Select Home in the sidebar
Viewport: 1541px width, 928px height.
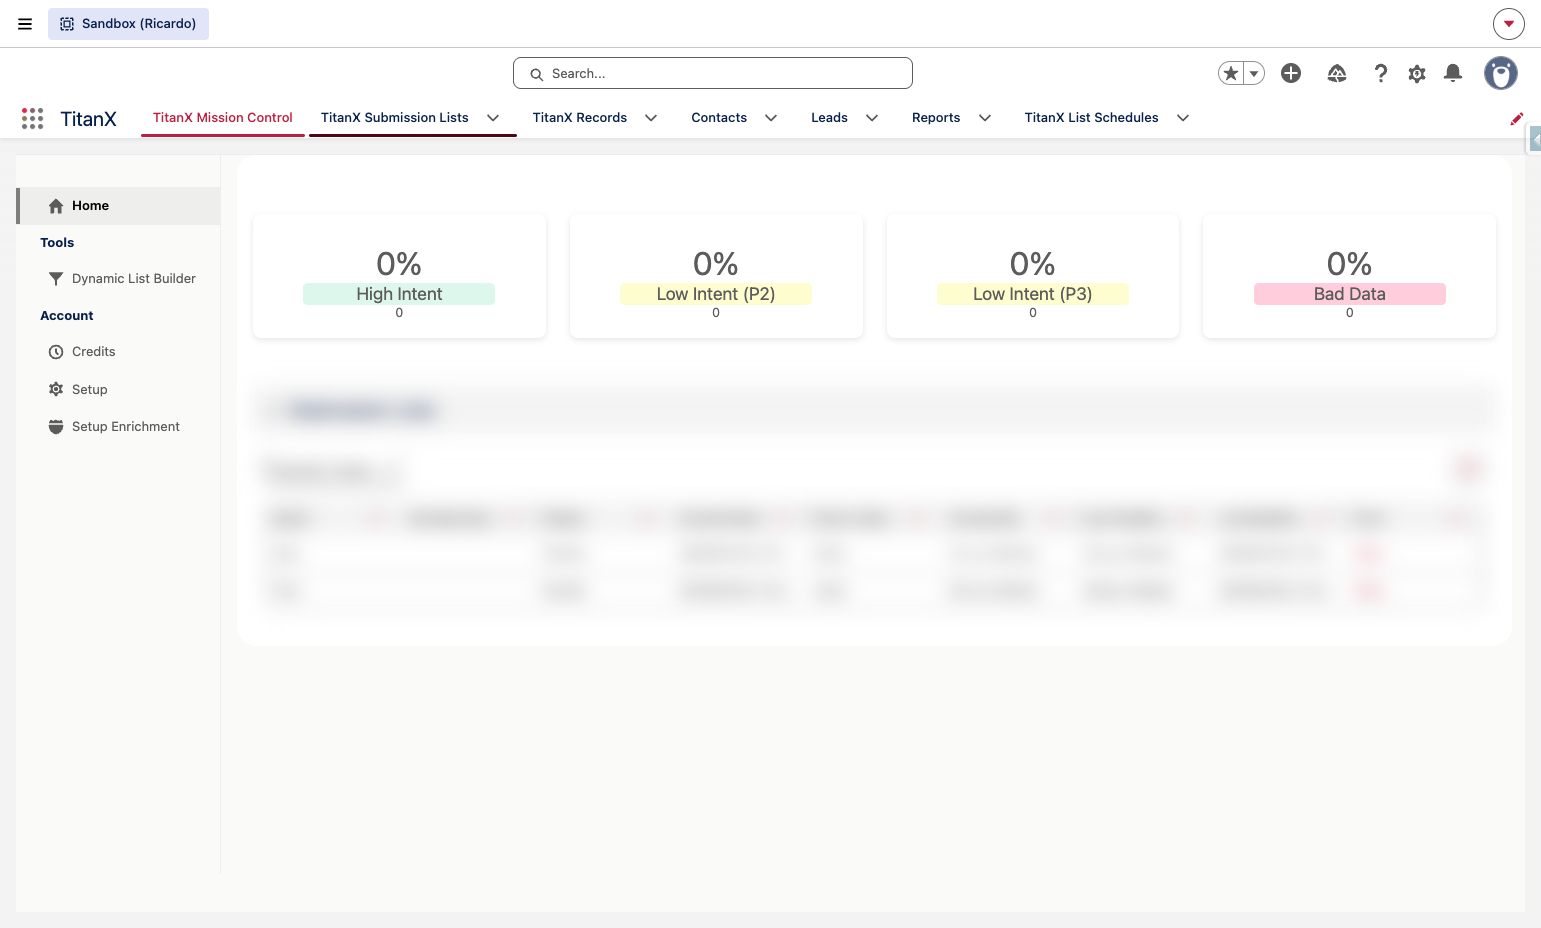click(118, 206)
